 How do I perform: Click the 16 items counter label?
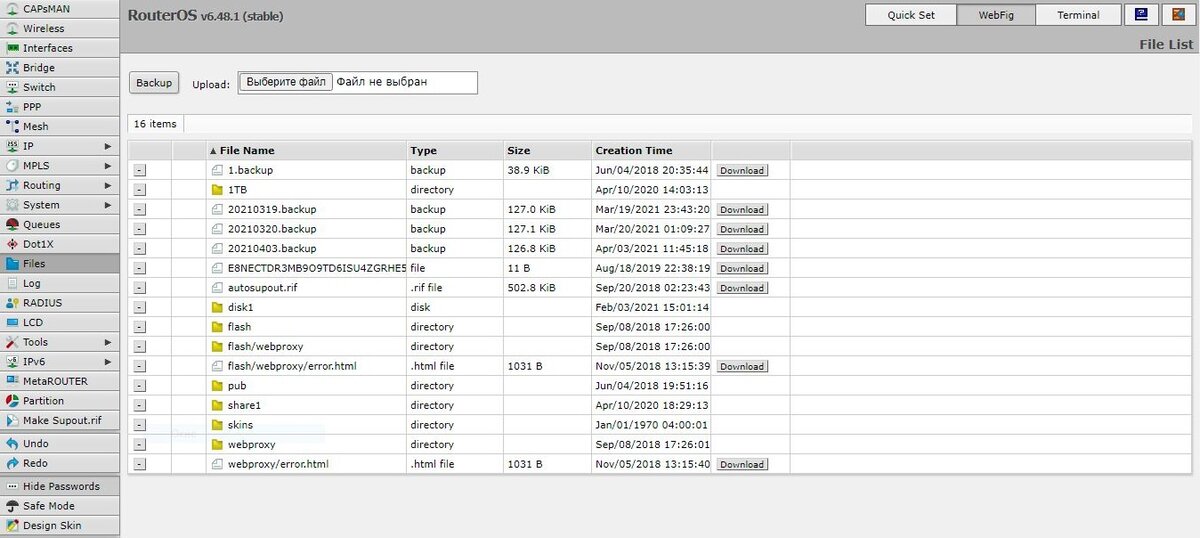pos(155,124)
